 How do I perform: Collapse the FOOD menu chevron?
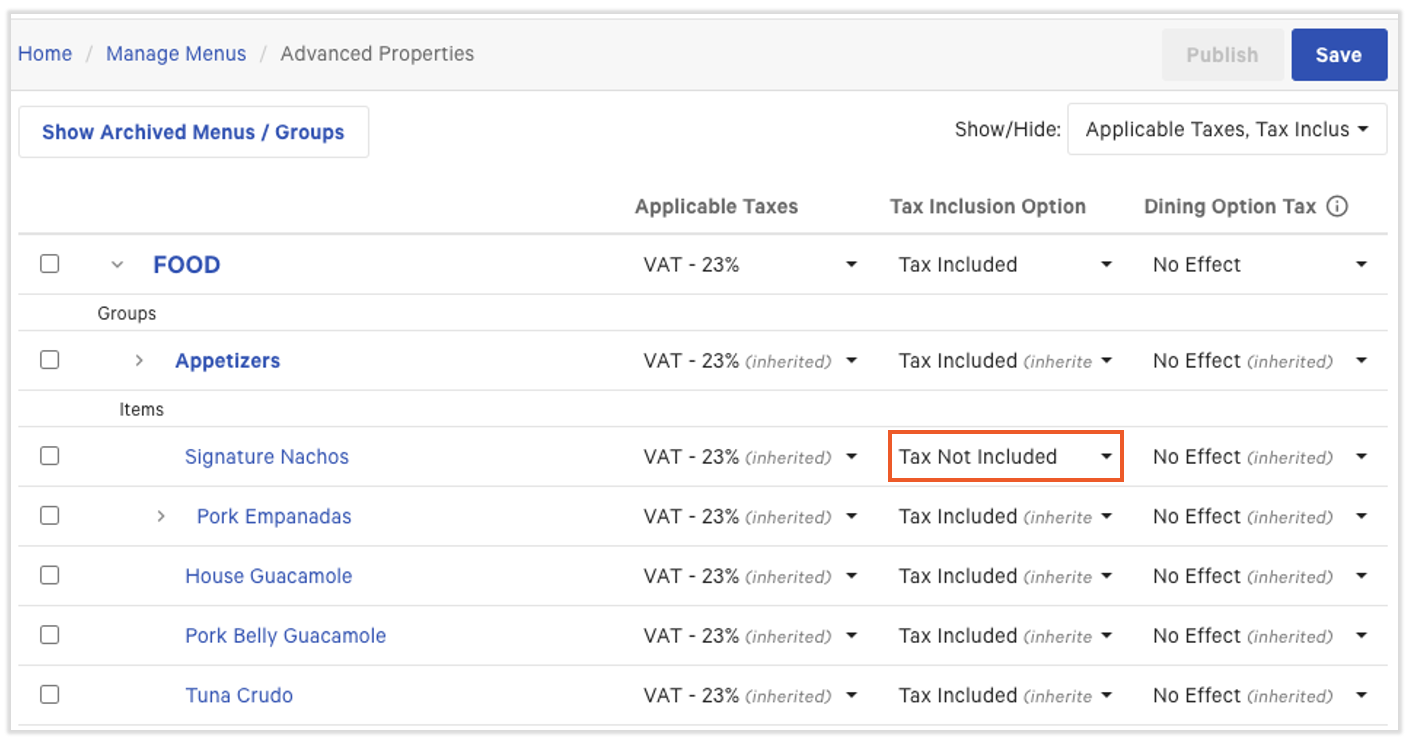[x=117, y=265]
